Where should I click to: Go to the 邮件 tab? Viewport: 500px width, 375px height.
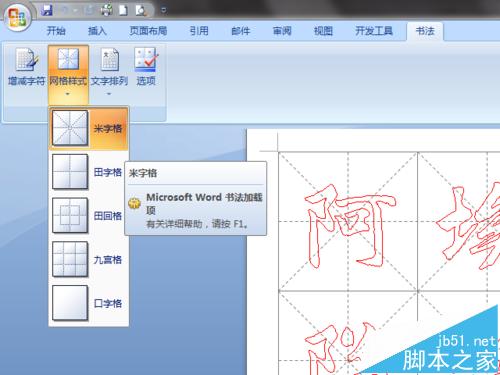tap(240, 31)
